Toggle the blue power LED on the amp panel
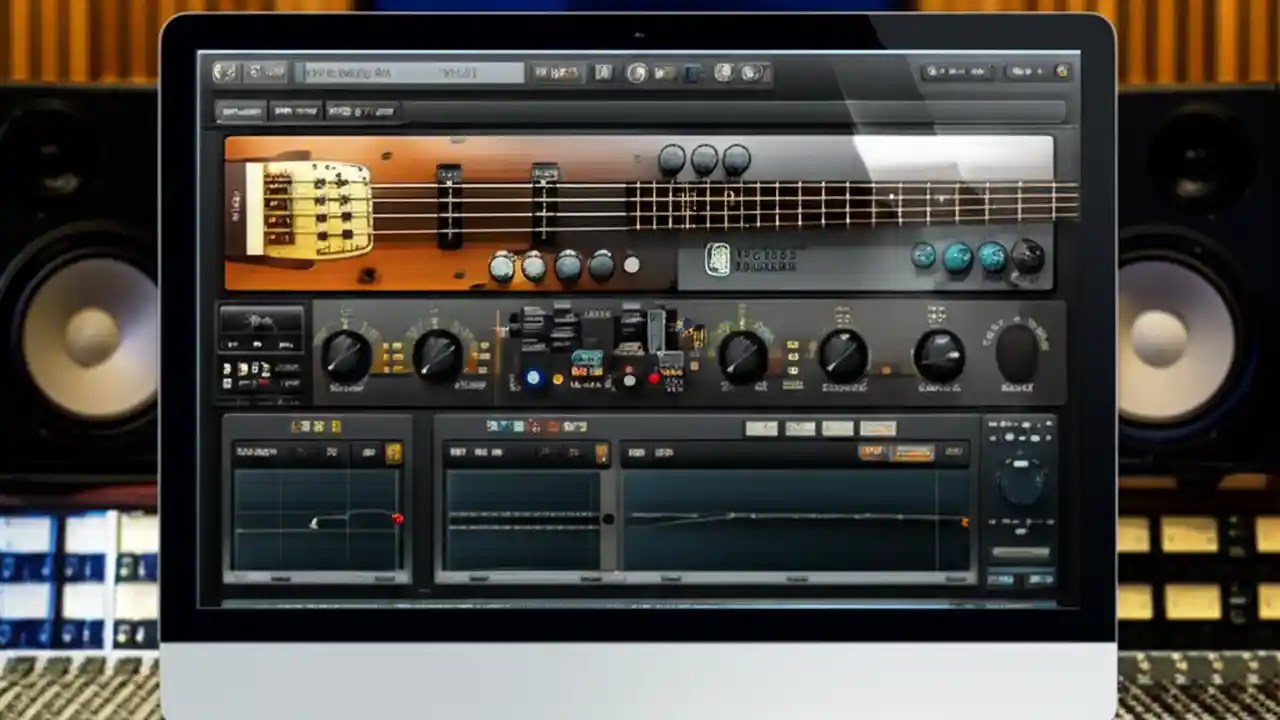This screenshot has height=720, width=1280. 533,378
